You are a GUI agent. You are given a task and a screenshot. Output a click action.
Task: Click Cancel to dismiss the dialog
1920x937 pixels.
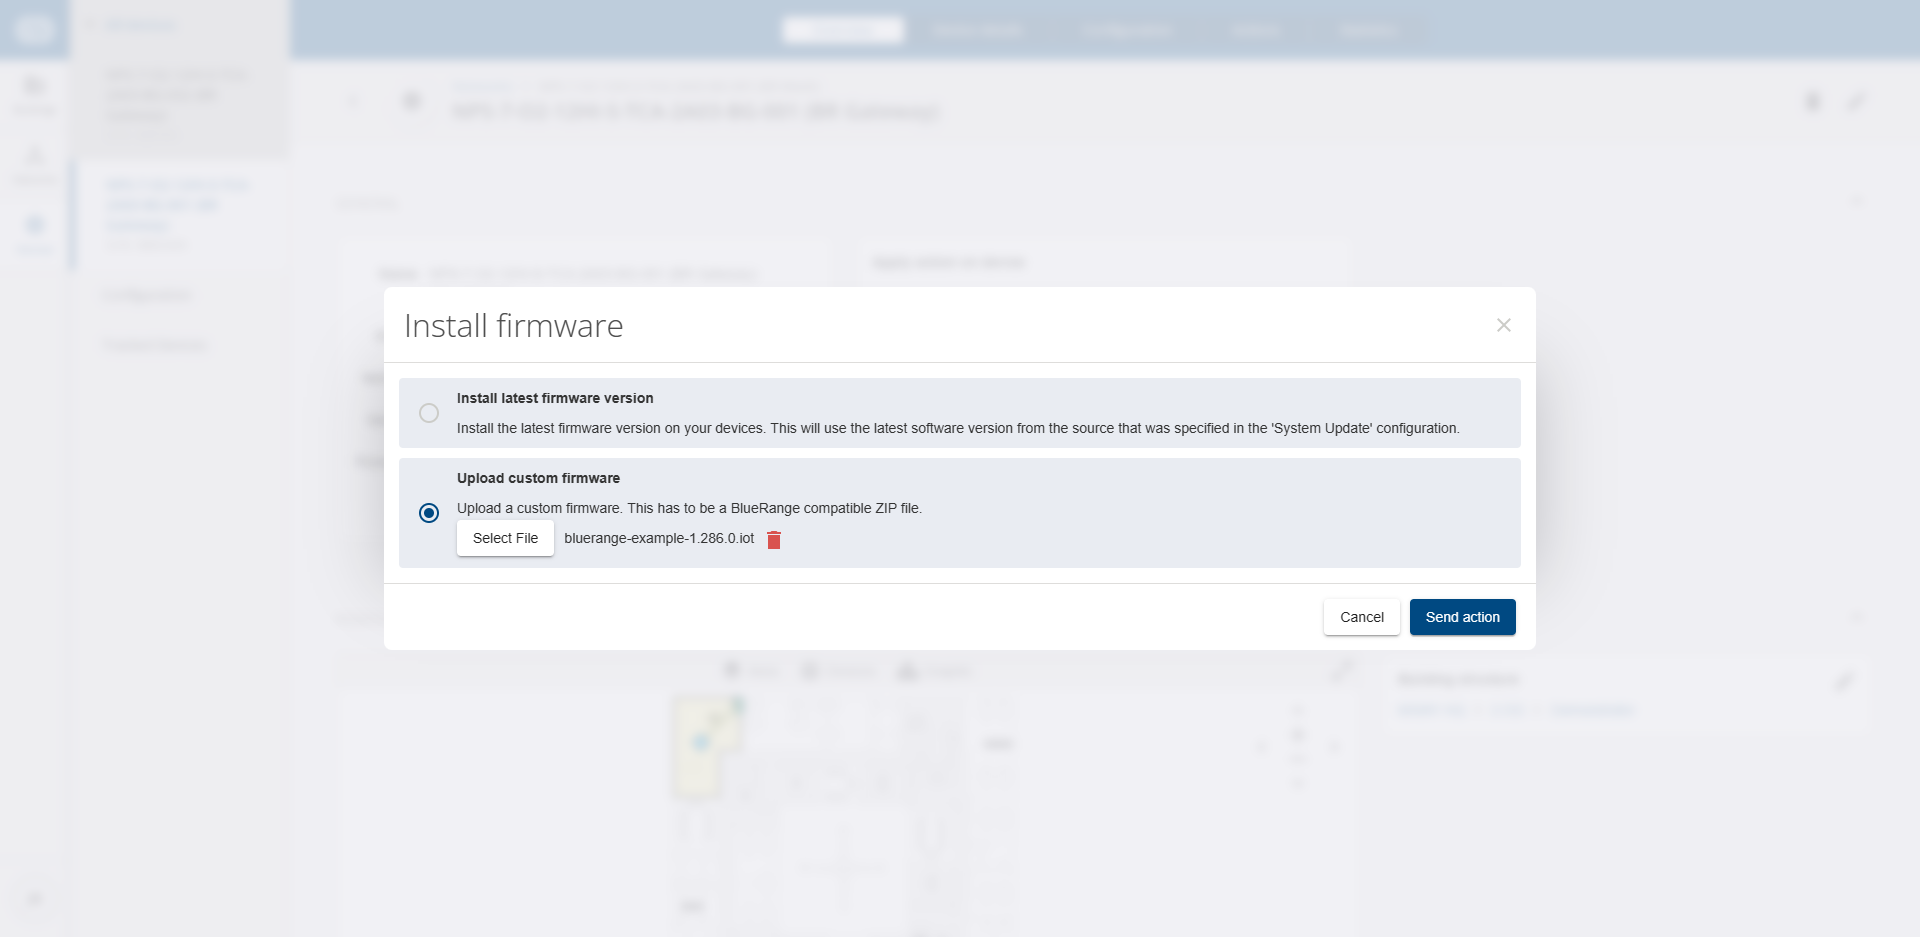pyautogui.click(x=1361, y=617)
